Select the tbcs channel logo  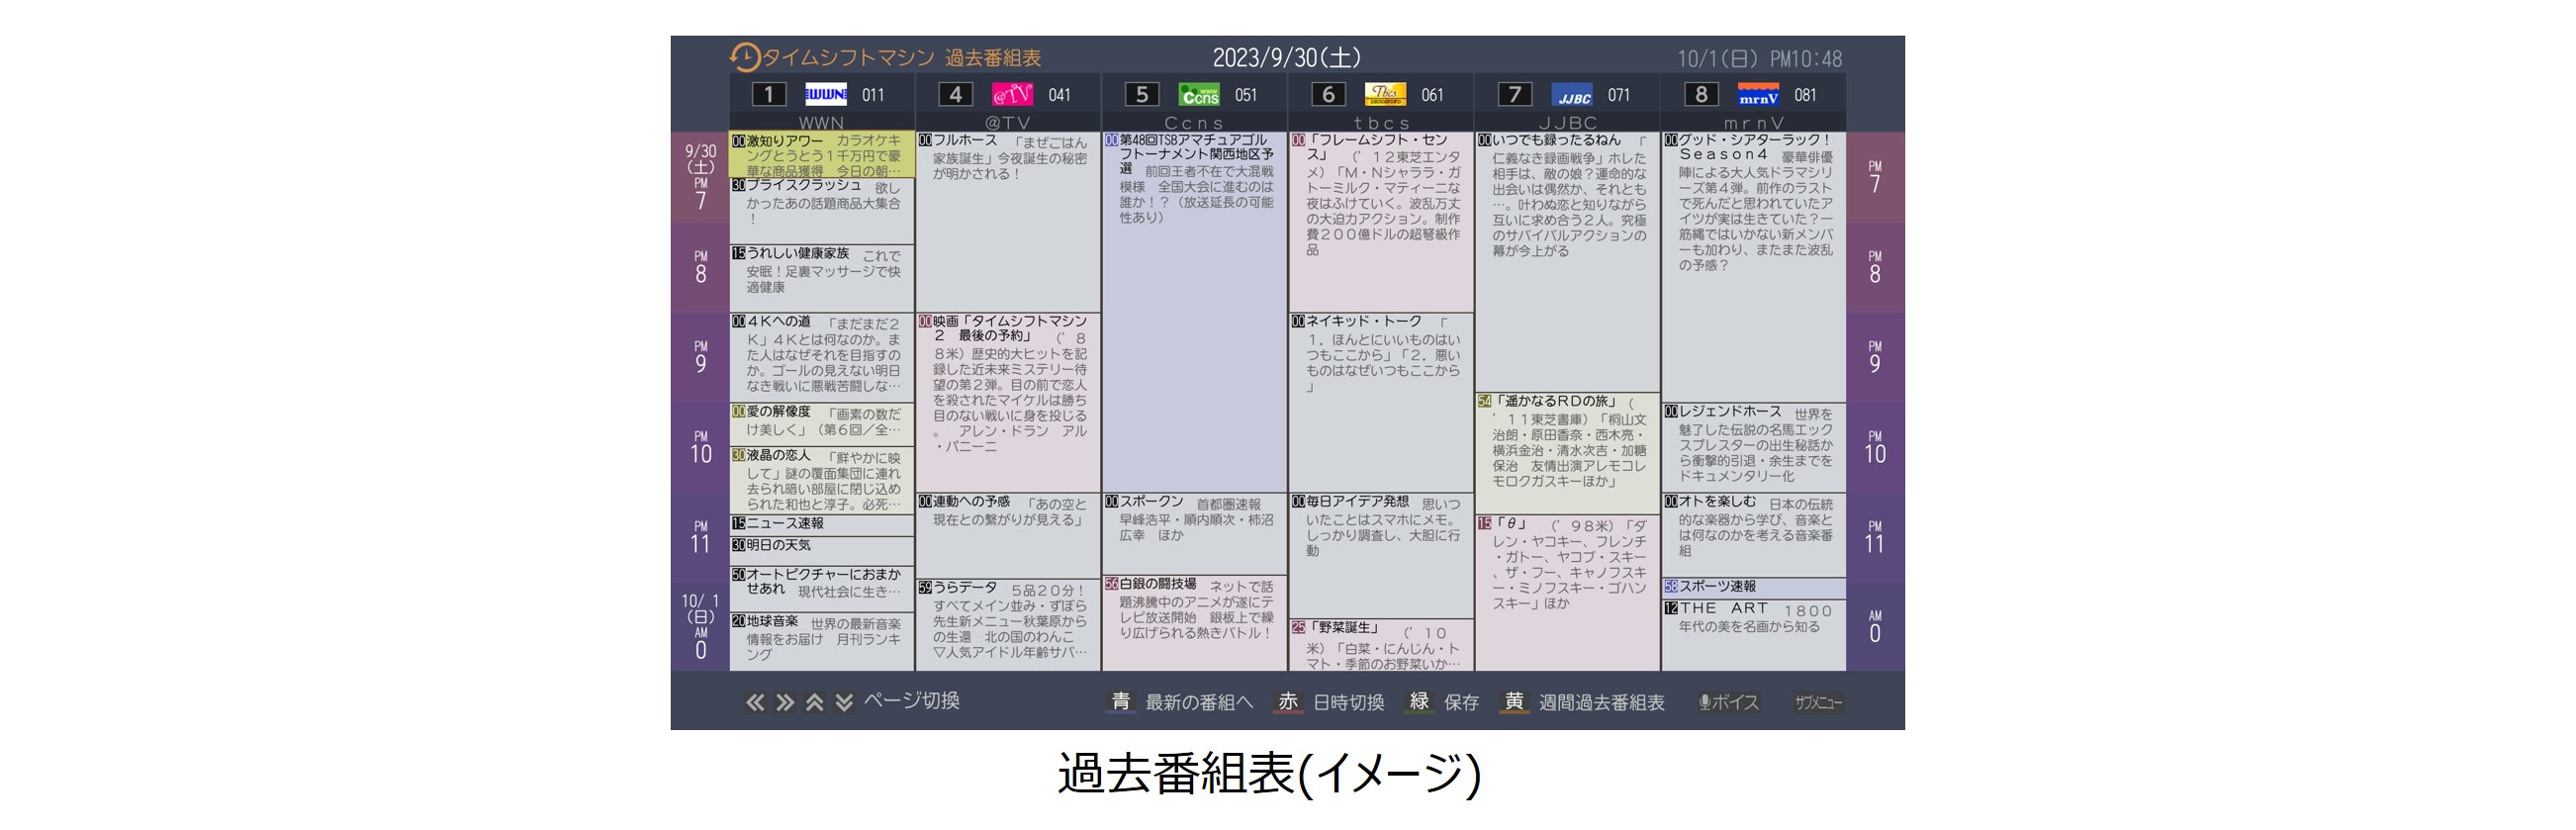click(1385, 95)
